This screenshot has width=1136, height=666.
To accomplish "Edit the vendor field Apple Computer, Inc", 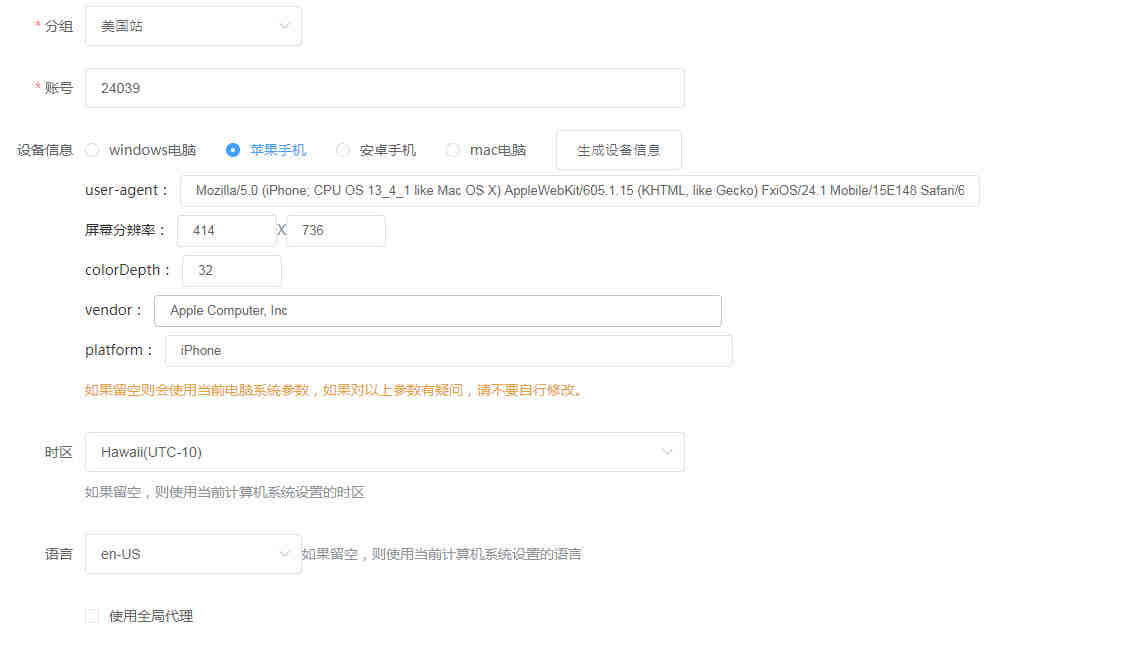I will pyautogui.click(x=437, y=310).
